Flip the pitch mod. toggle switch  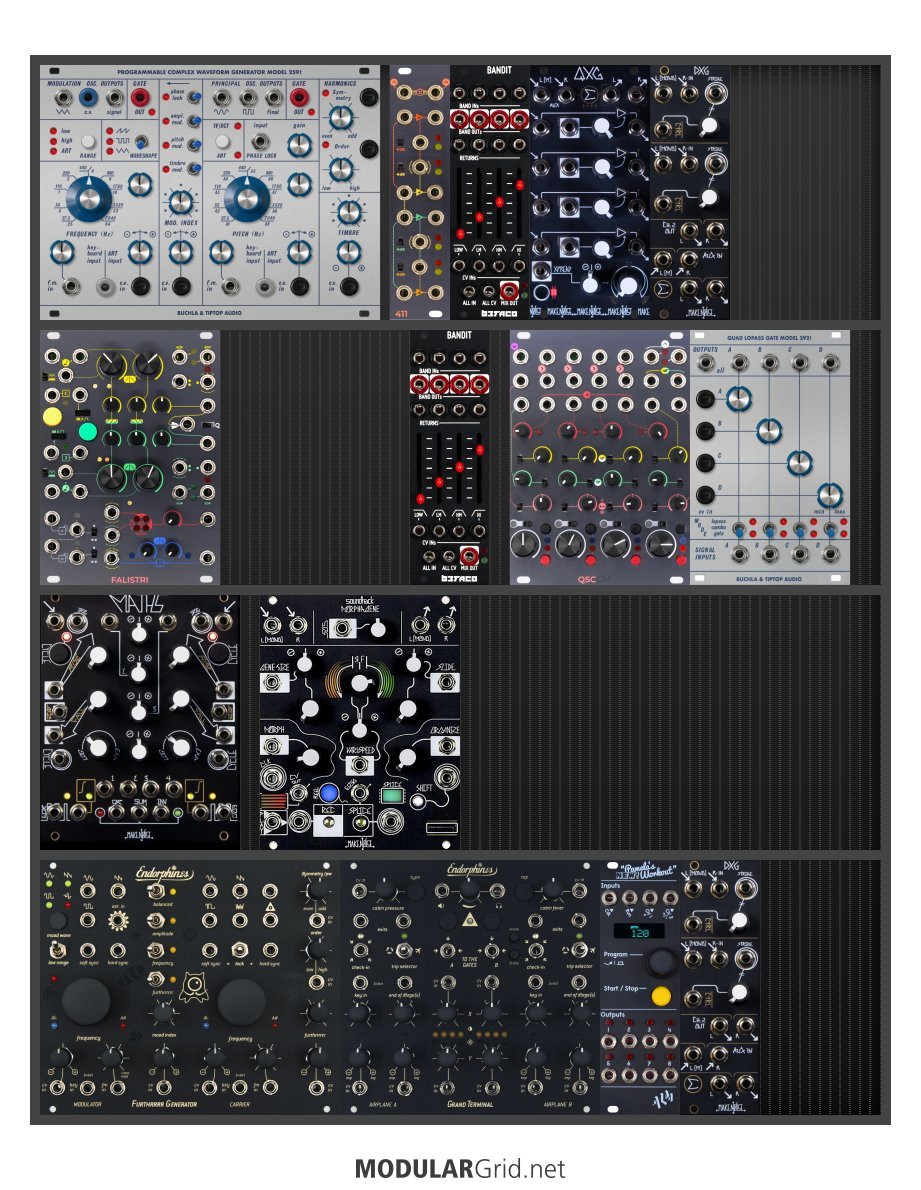coord(193,144)
